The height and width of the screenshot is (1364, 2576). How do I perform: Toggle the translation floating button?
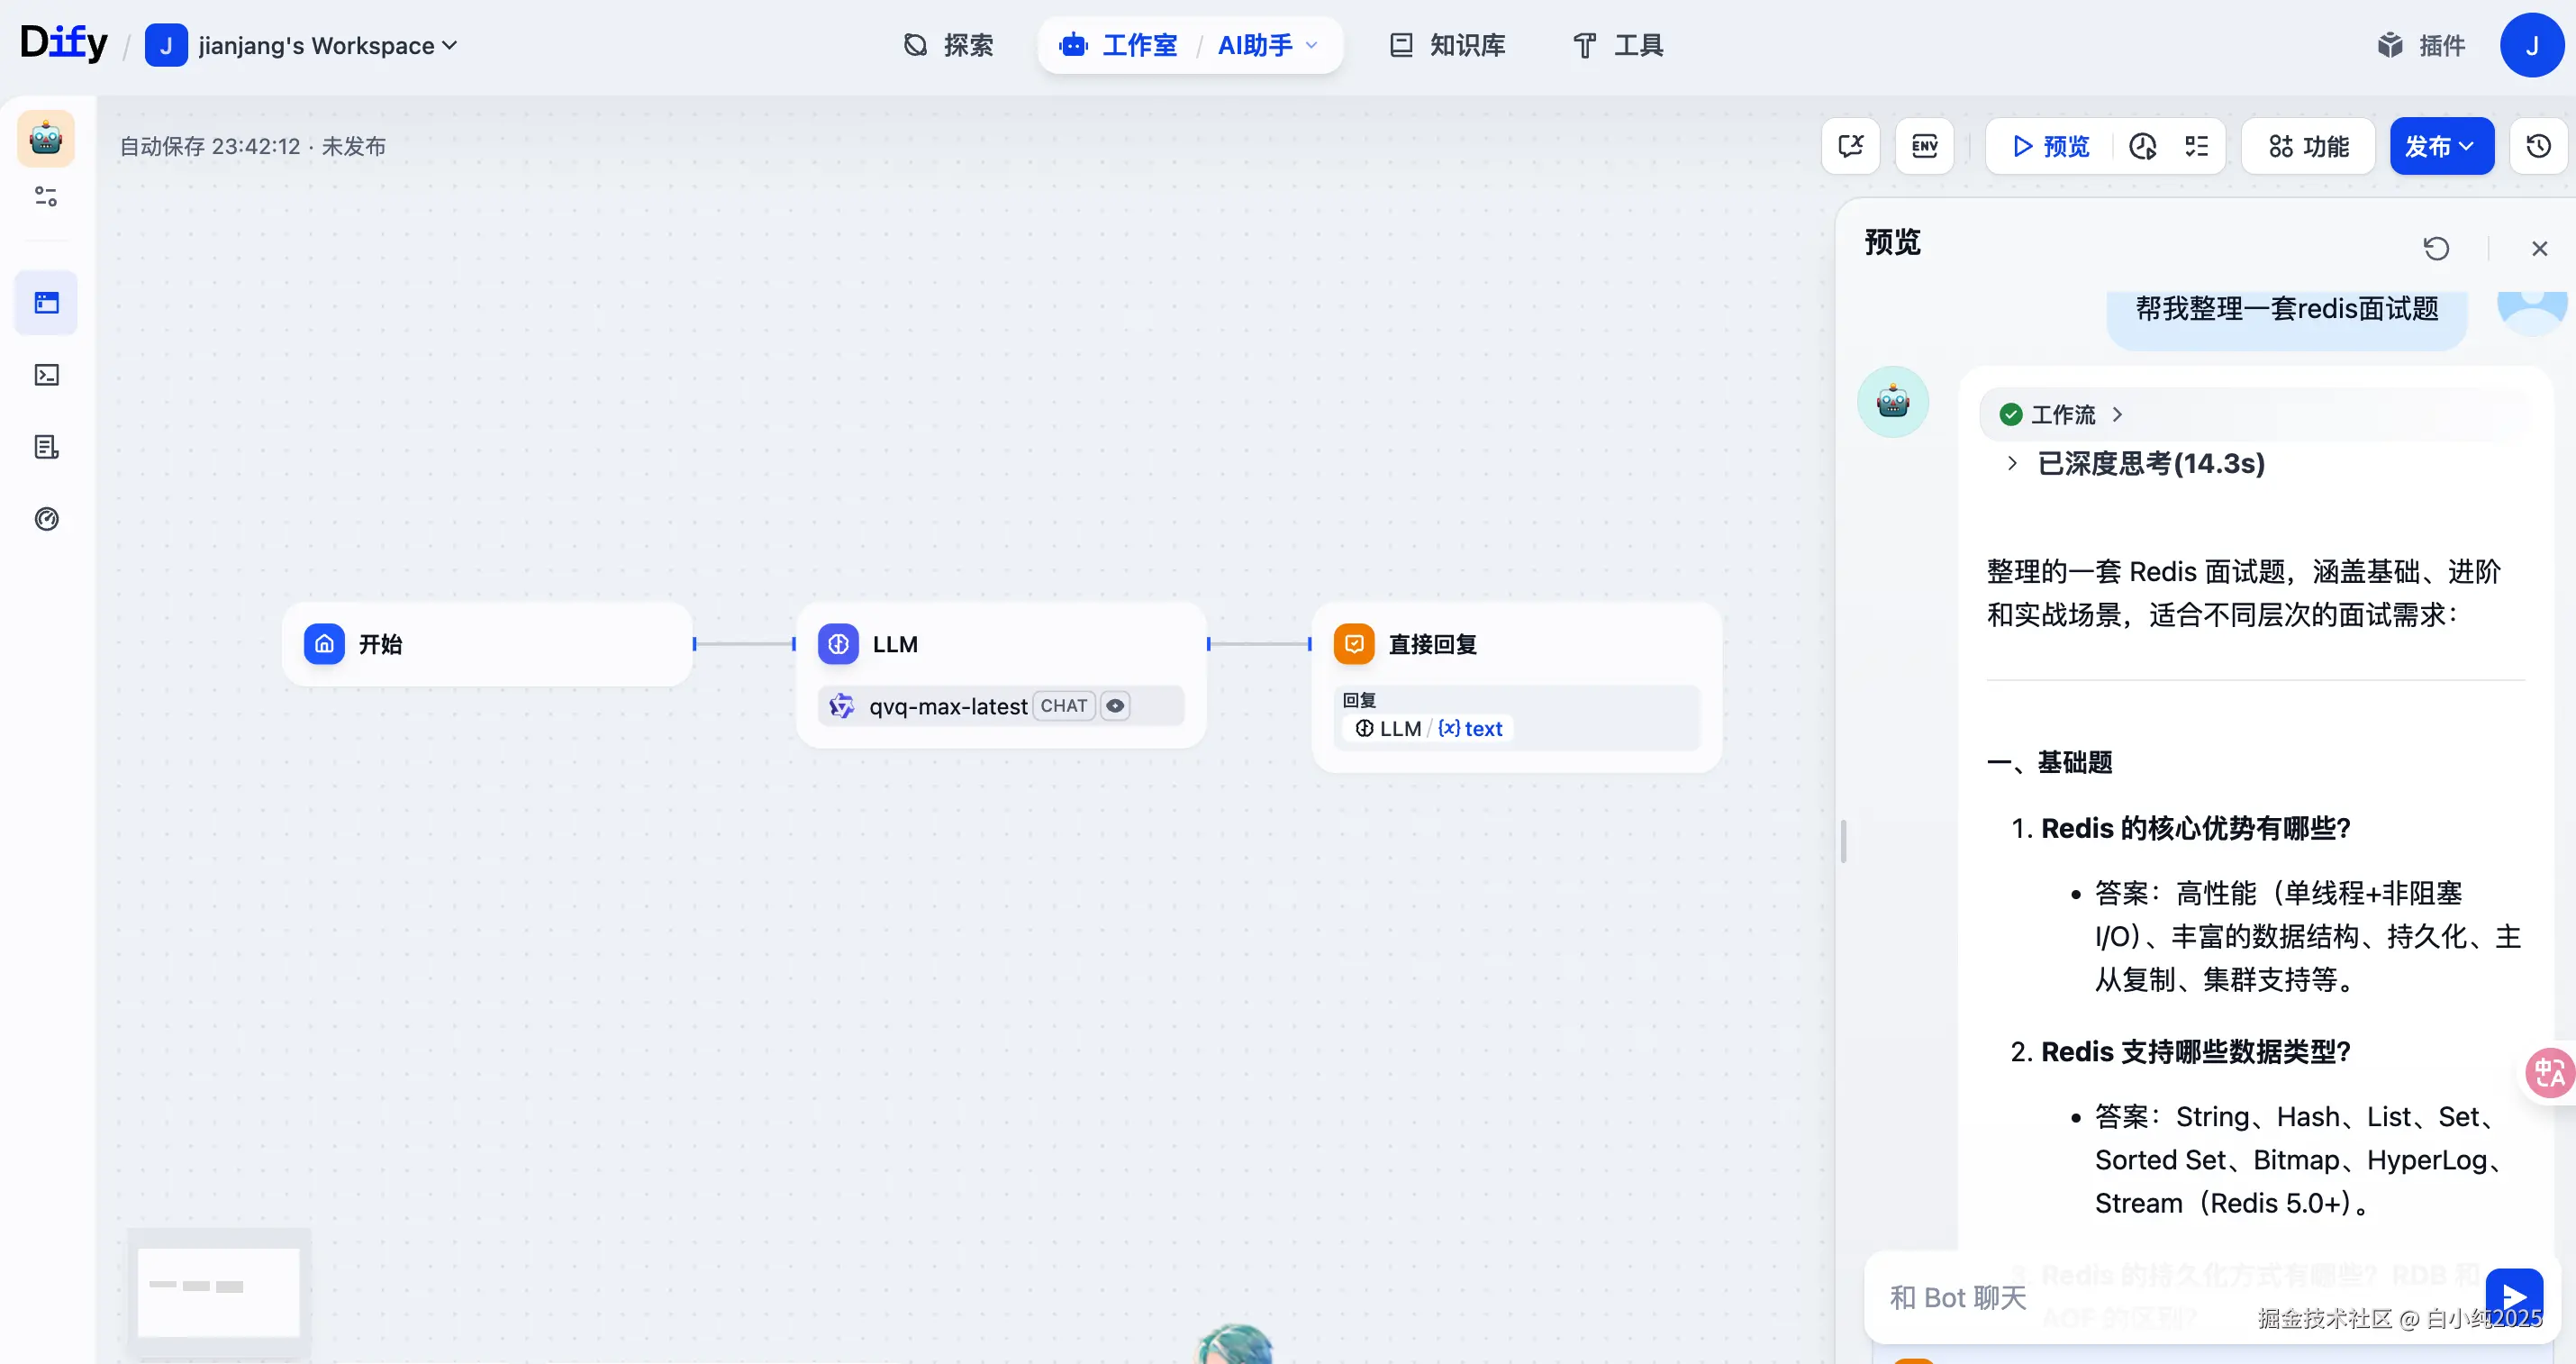coord(2549,1073)
